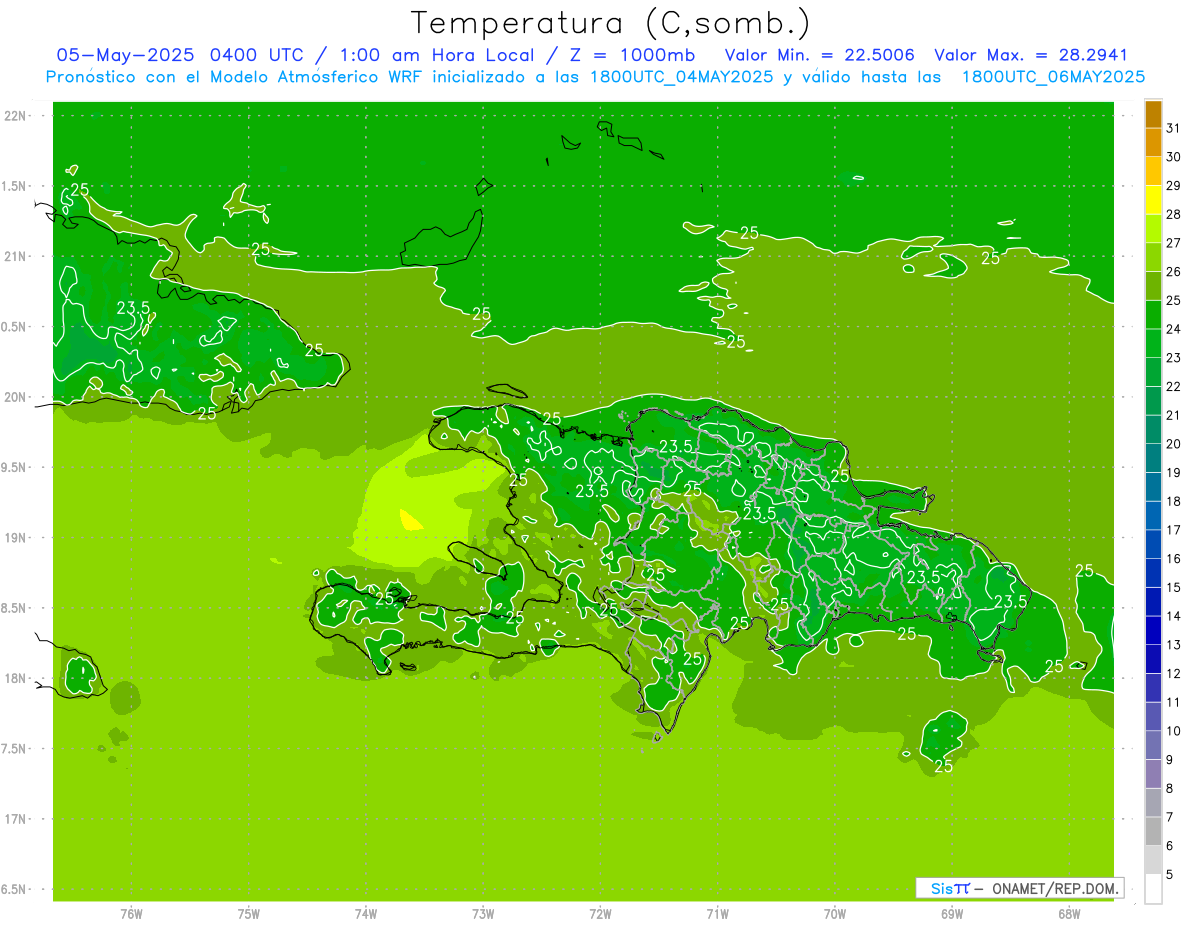Click the 'Valor Min. = 22.5006' text
Screen dimensions: 1200x927
coord(819,55)
